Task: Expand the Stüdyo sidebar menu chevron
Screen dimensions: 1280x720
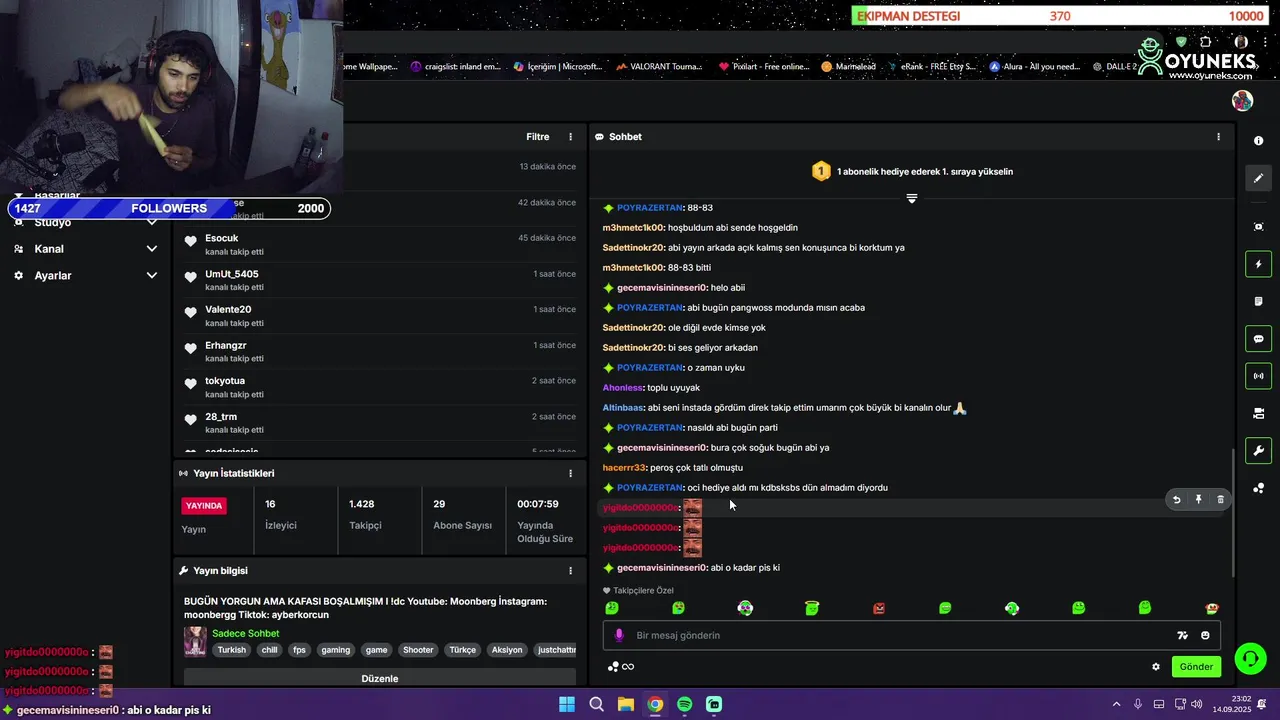Action: (x=152, y=222)
